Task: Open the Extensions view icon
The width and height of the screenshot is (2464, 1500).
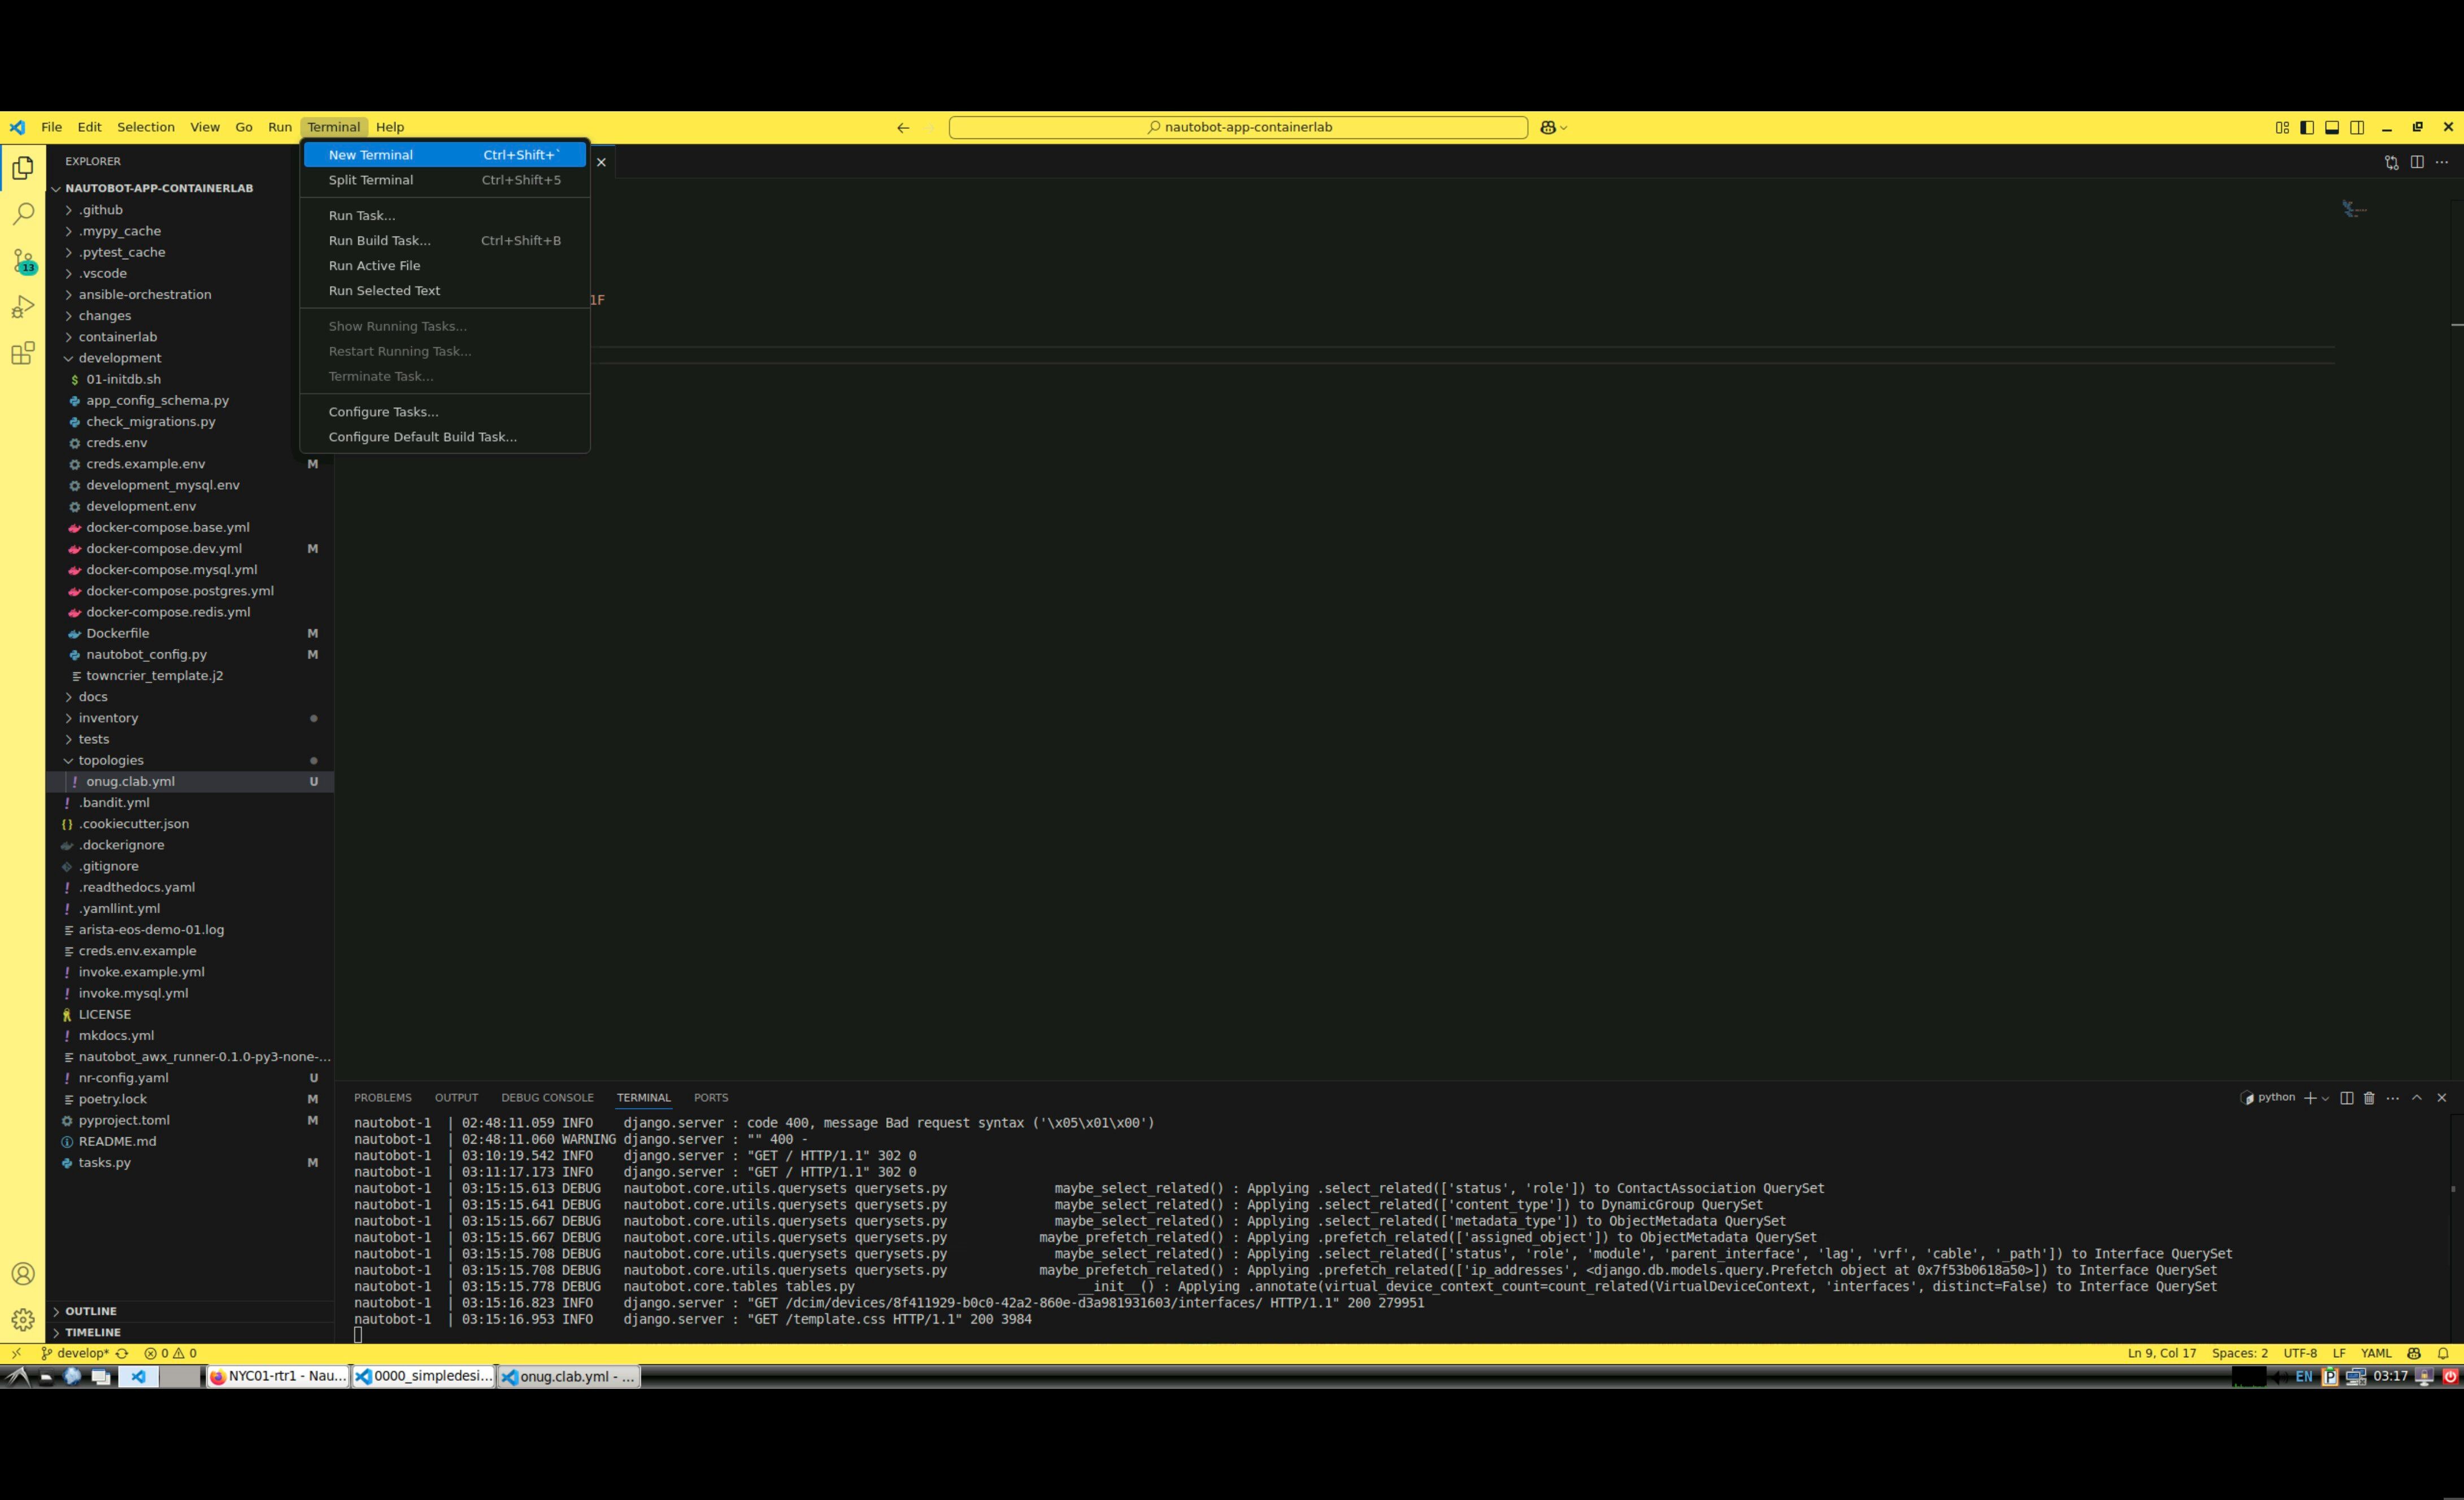Action: [x=23, y=353]
